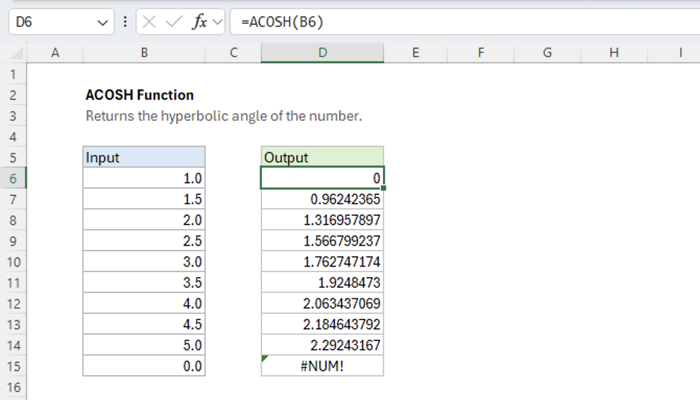Select input cell with value 1.0
This screenshot has width=700, height=400.
(144, 178)
